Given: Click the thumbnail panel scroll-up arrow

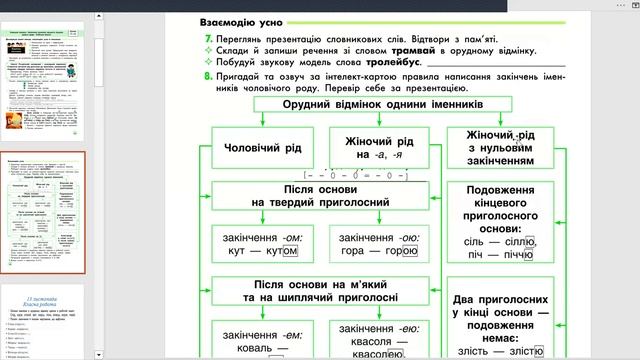Looking at the screenshot, I should pyautogui.click(x=98, y=16).
